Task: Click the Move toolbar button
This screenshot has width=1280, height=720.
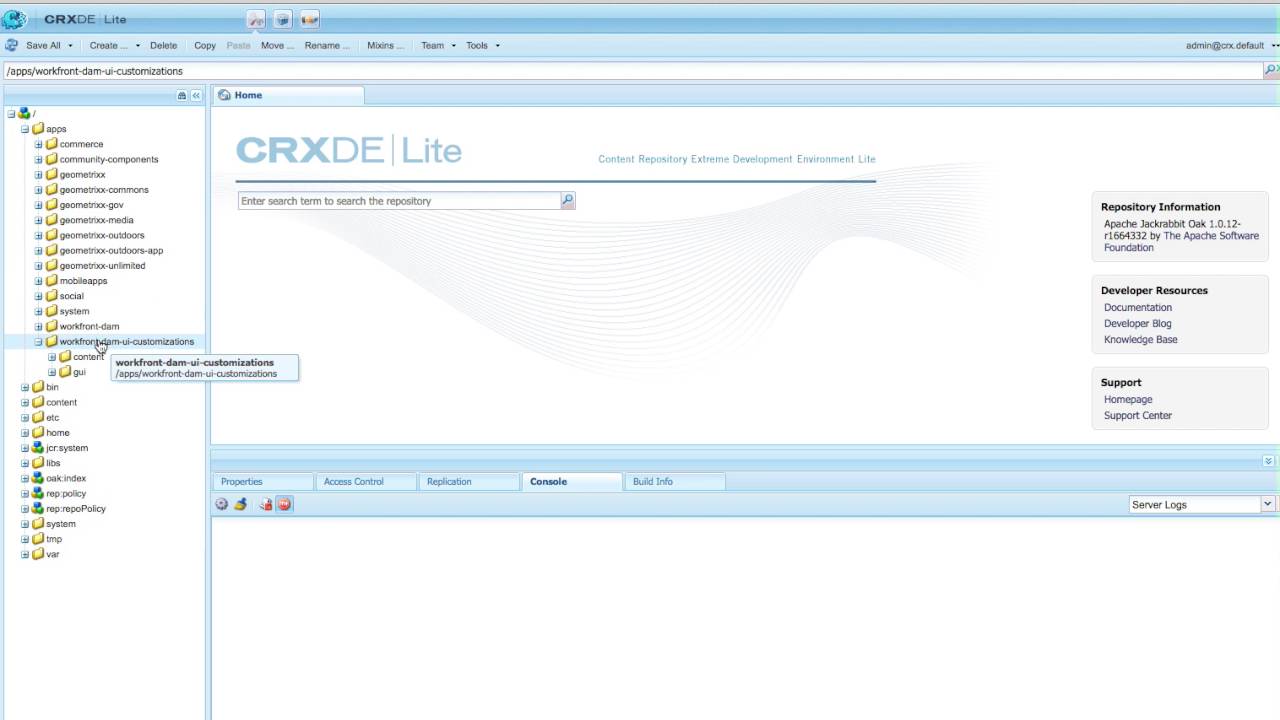Action: tap(277, 45)
